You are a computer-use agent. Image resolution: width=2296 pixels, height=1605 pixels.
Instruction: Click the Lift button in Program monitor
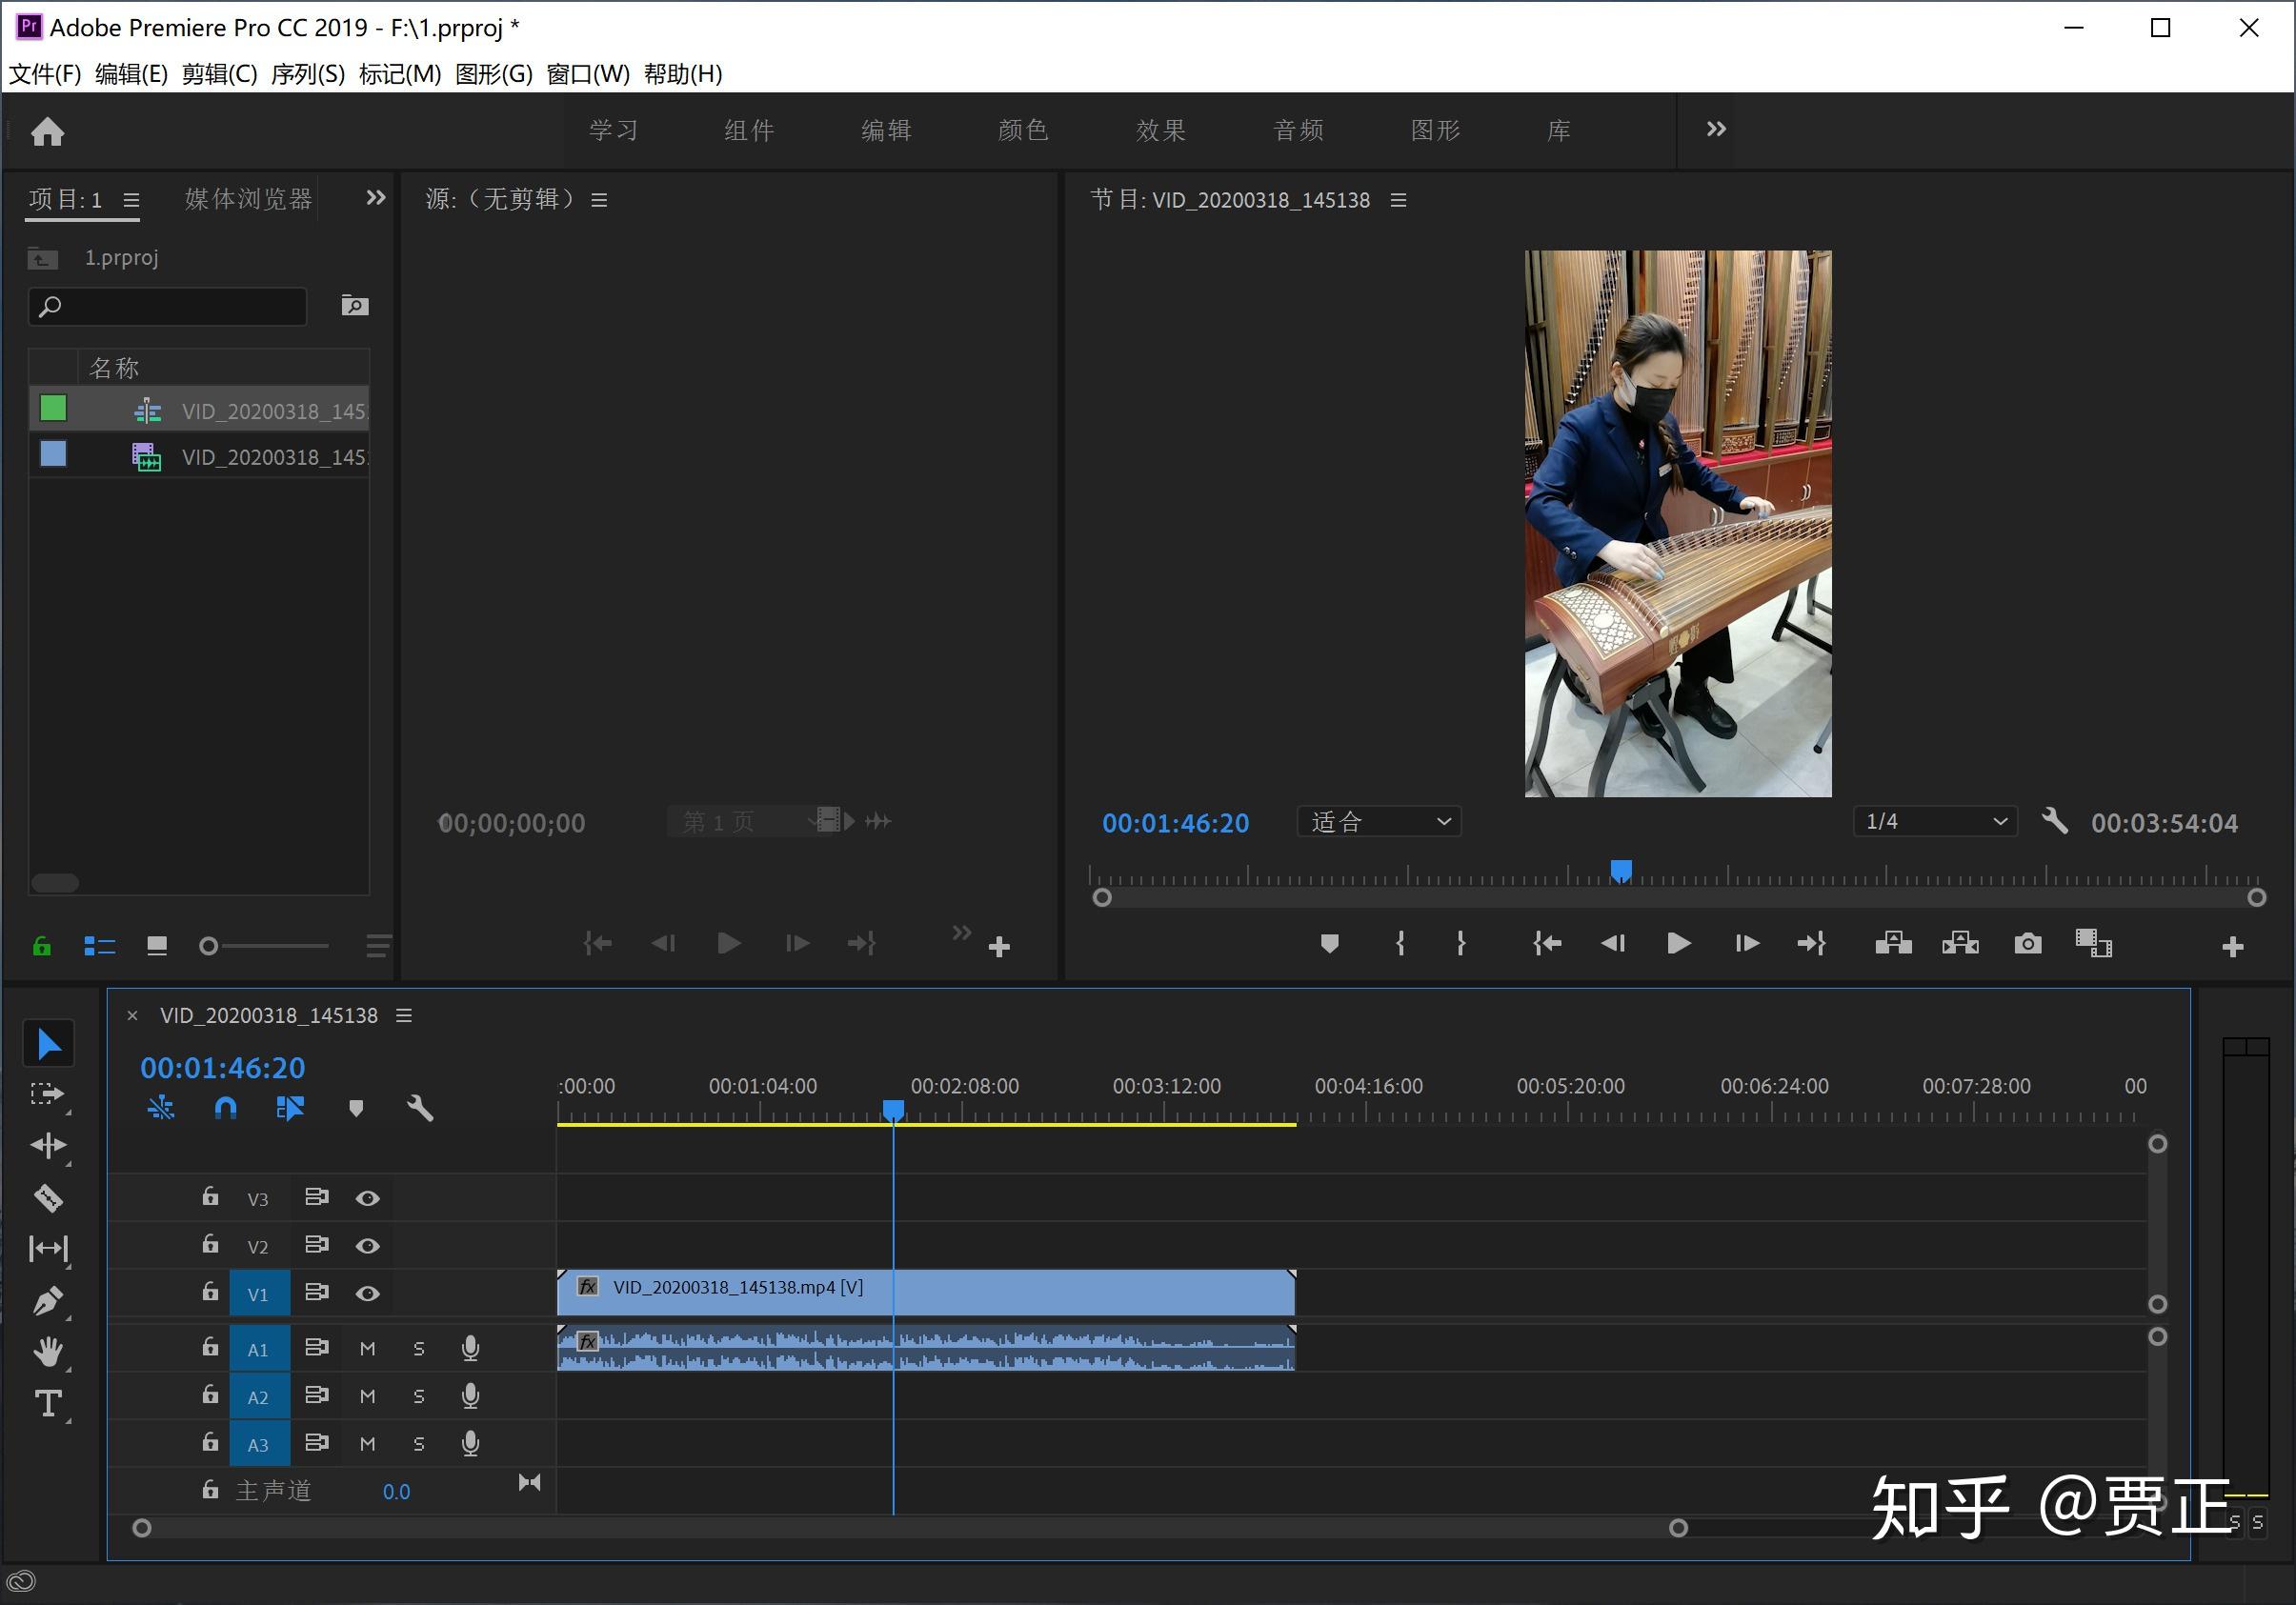coord(1893,943)
